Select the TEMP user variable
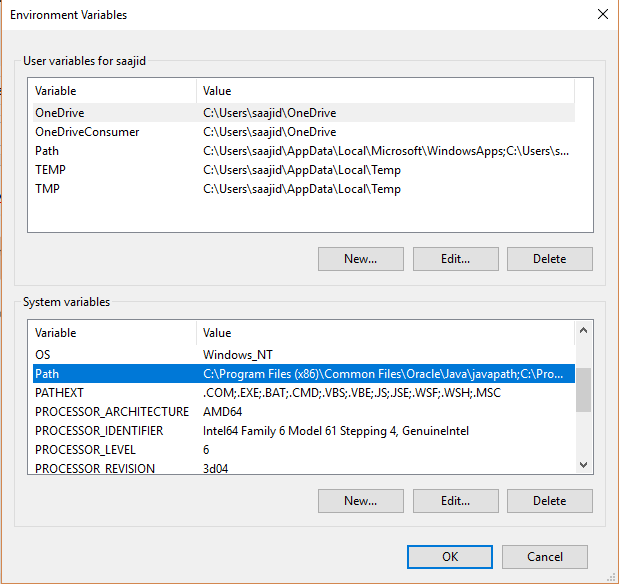The image size is (619, 584). [x=304, y=170]
